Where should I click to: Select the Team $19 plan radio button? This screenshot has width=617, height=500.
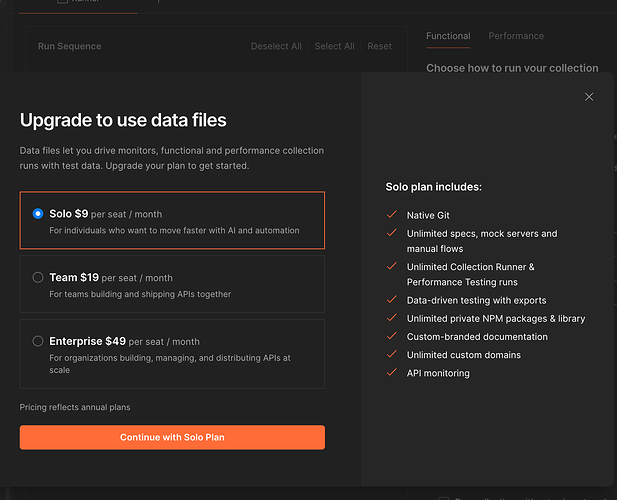point(38,277)
